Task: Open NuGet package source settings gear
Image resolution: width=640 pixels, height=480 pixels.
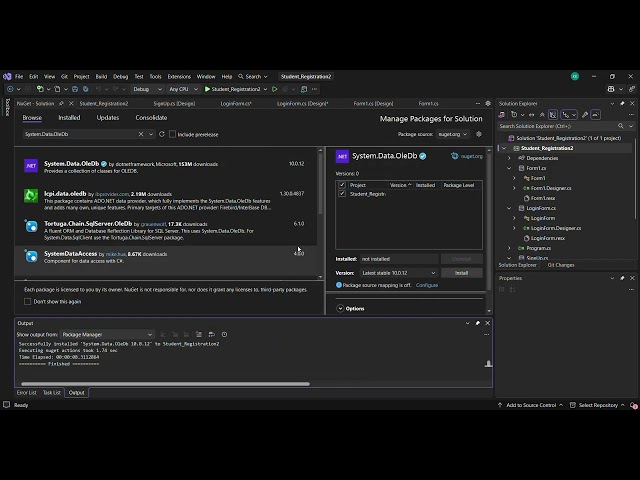Action: (x=479, y=134)
